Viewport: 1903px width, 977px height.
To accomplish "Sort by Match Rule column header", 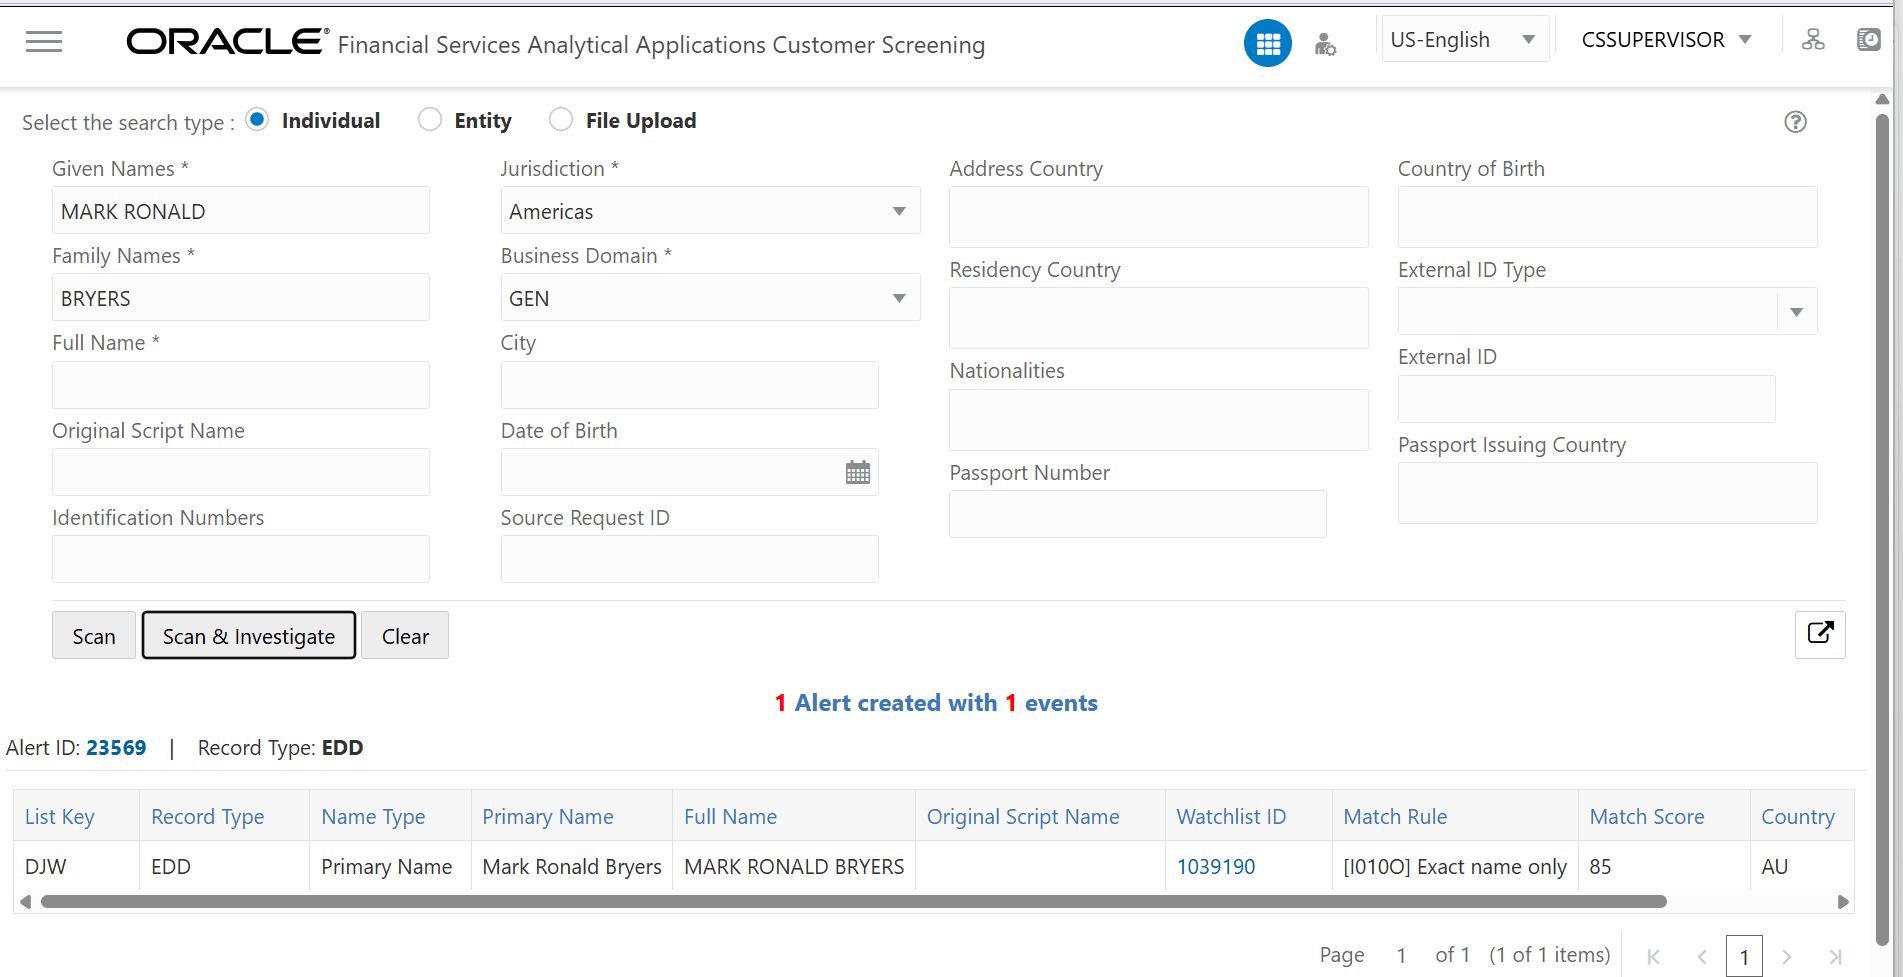I will click(1395, 817).
